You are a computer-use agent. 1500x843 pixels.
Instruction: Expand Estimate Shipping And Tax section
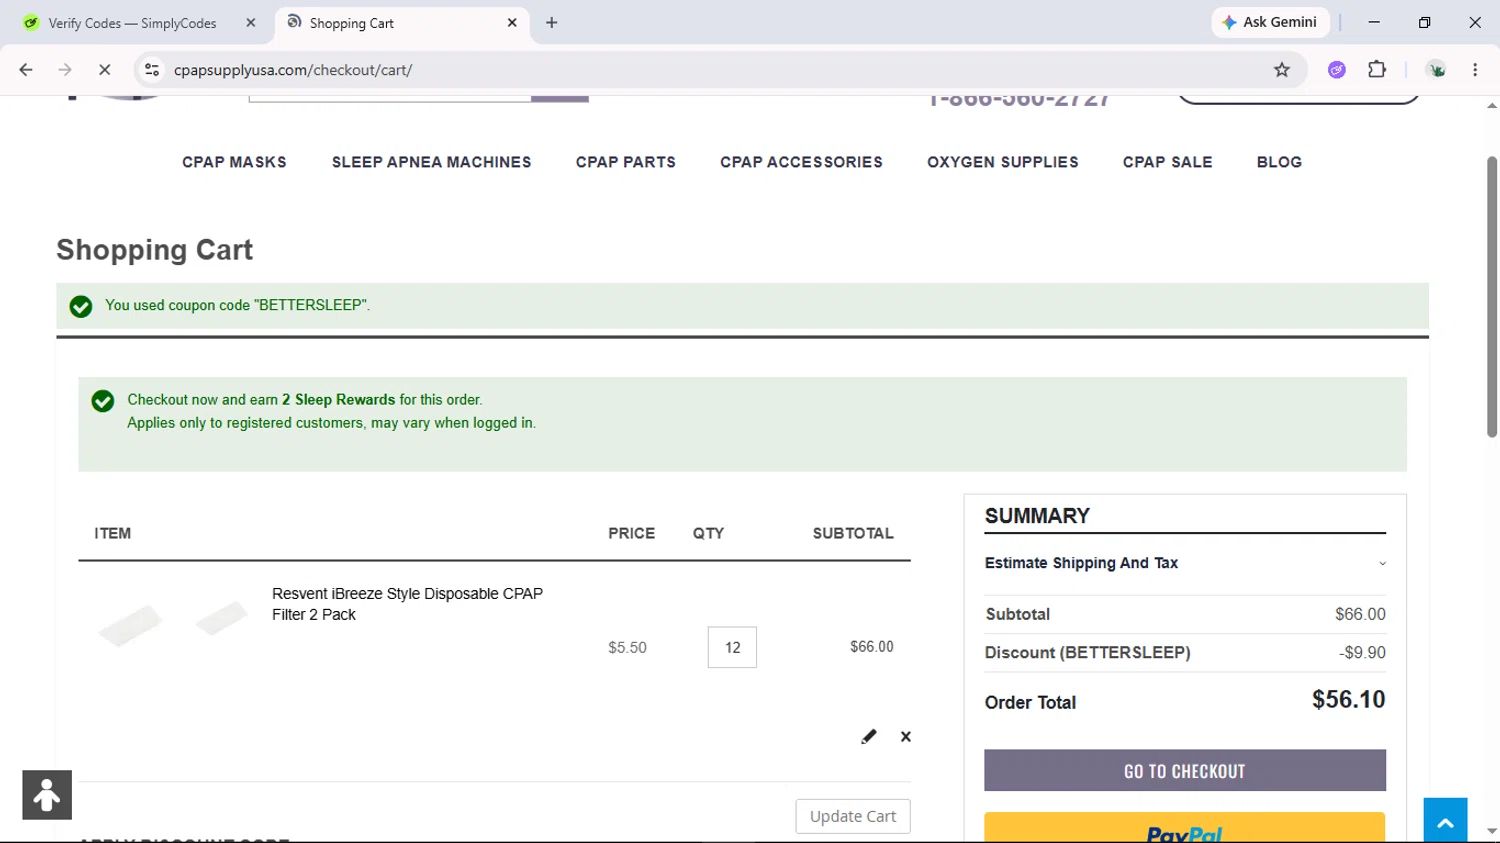click(1185, 563)
